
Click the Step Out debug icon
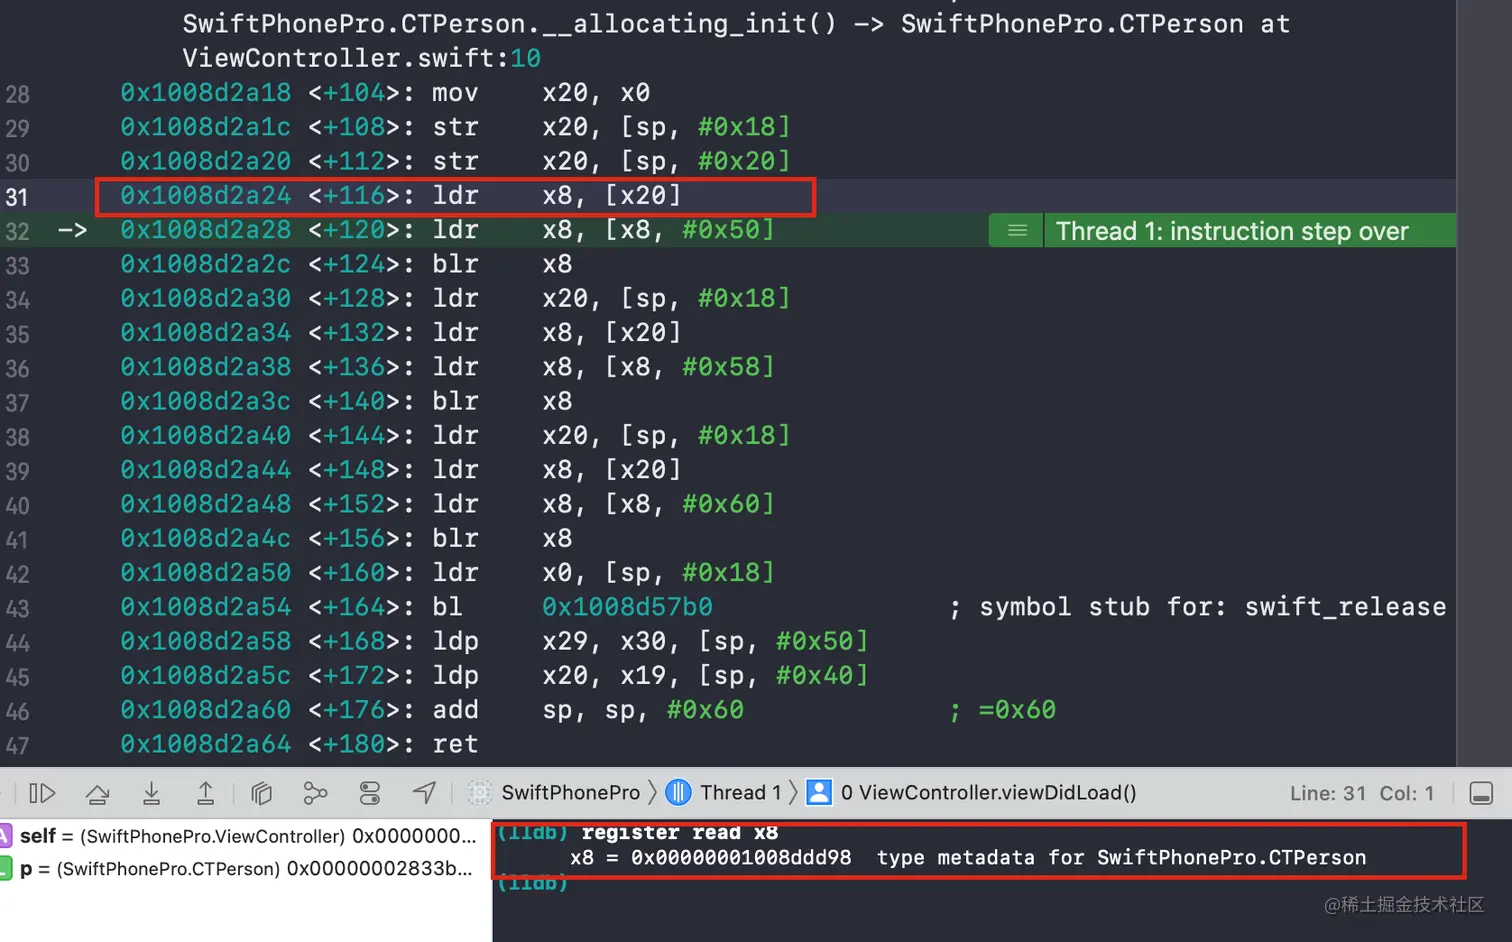coord(205,793)
